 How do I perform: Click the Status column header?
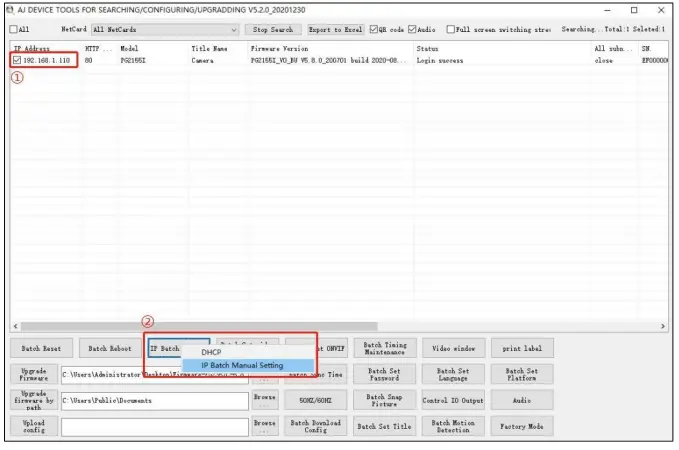(x=503, y=49)
